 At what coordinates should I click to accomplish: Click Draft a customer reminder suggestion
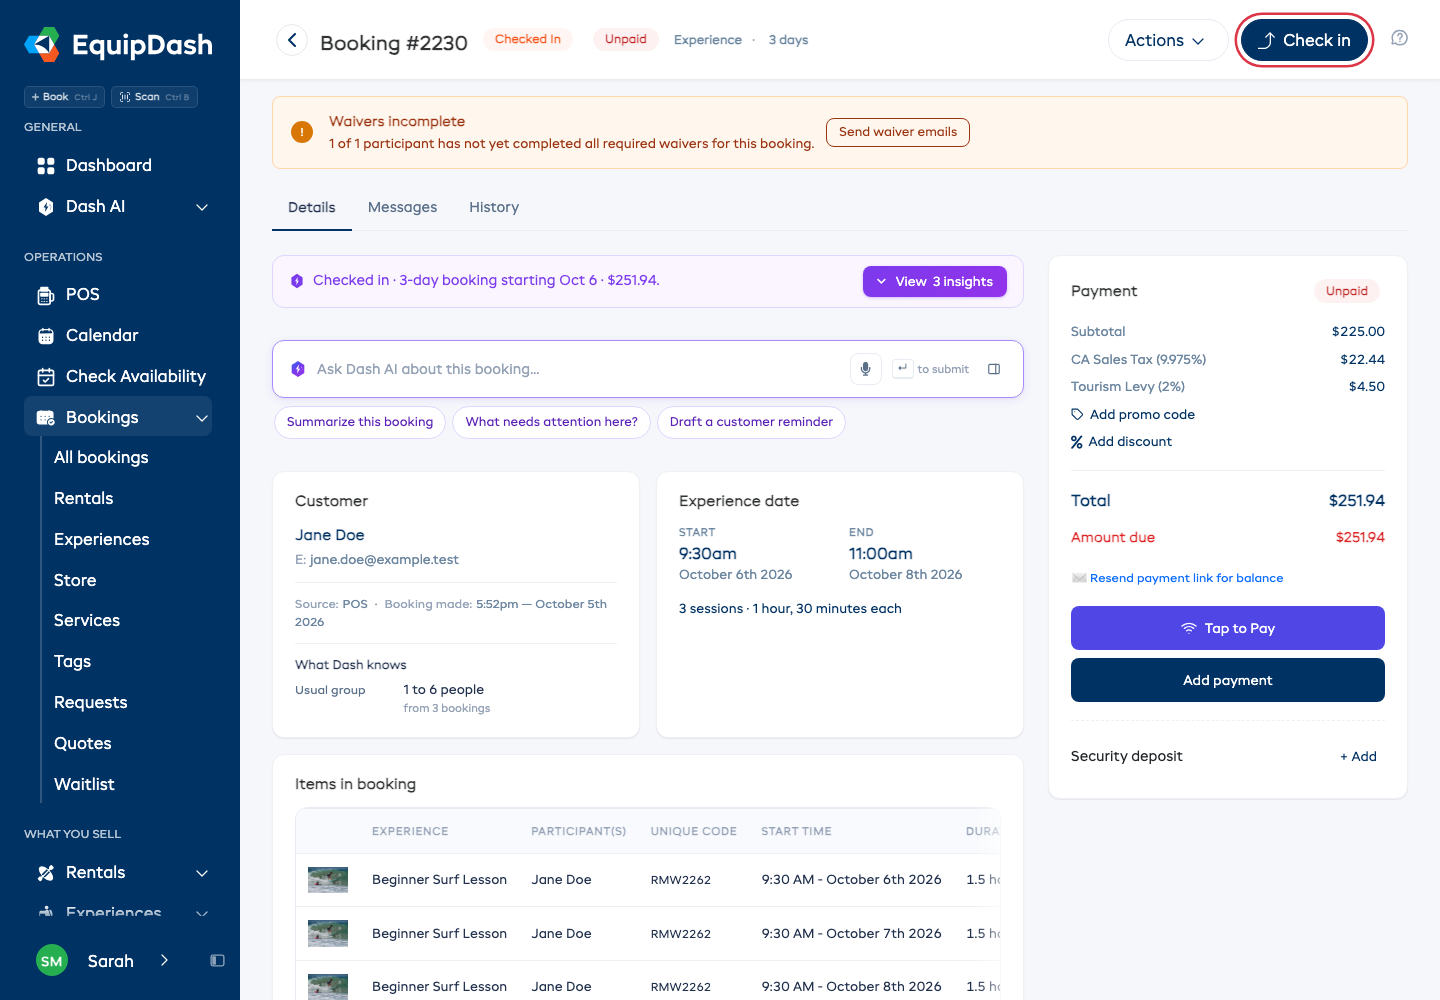coord(751,422)
